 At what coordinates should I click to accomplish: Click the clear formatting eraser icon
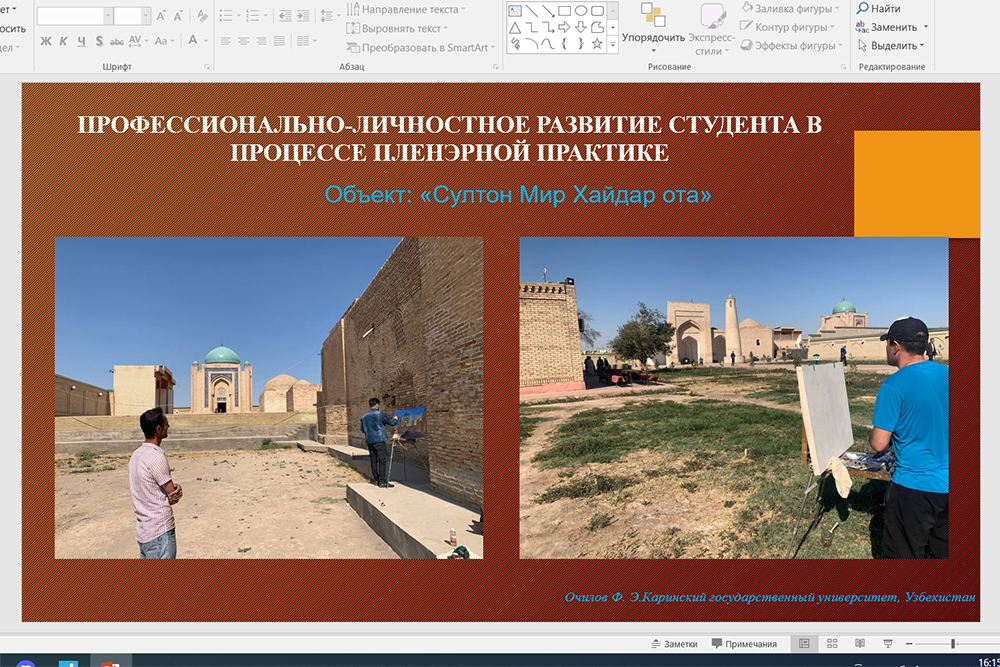pos(202,16)
